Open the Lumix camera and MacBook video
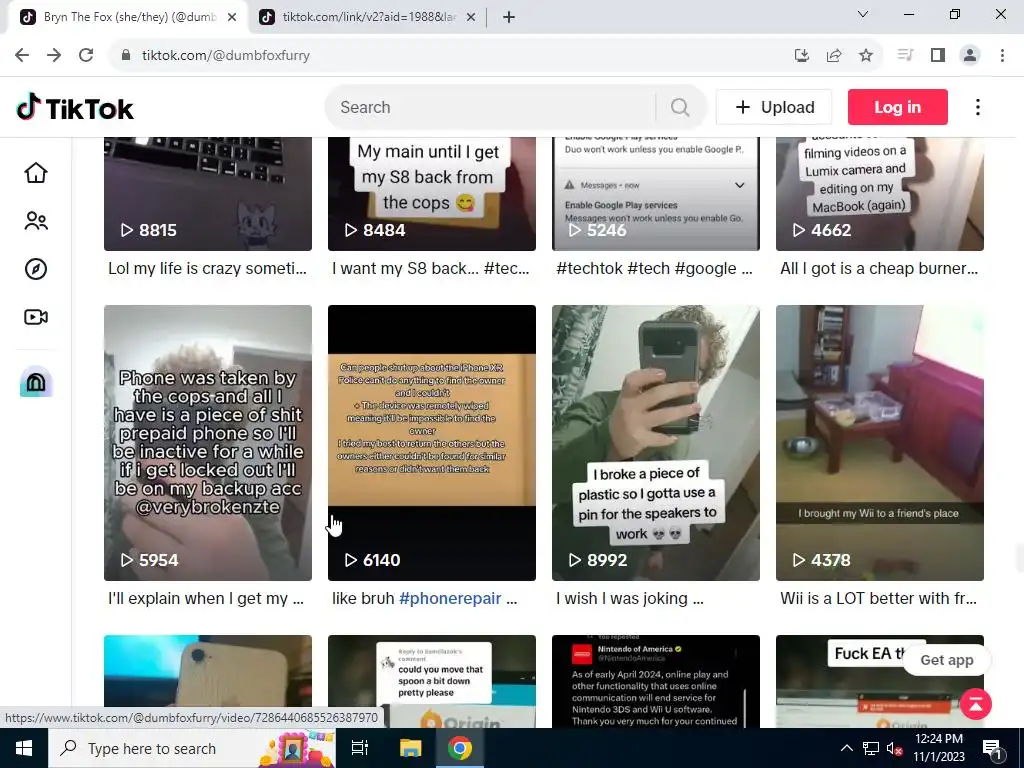1024x768 pixels. pos(880,194)
